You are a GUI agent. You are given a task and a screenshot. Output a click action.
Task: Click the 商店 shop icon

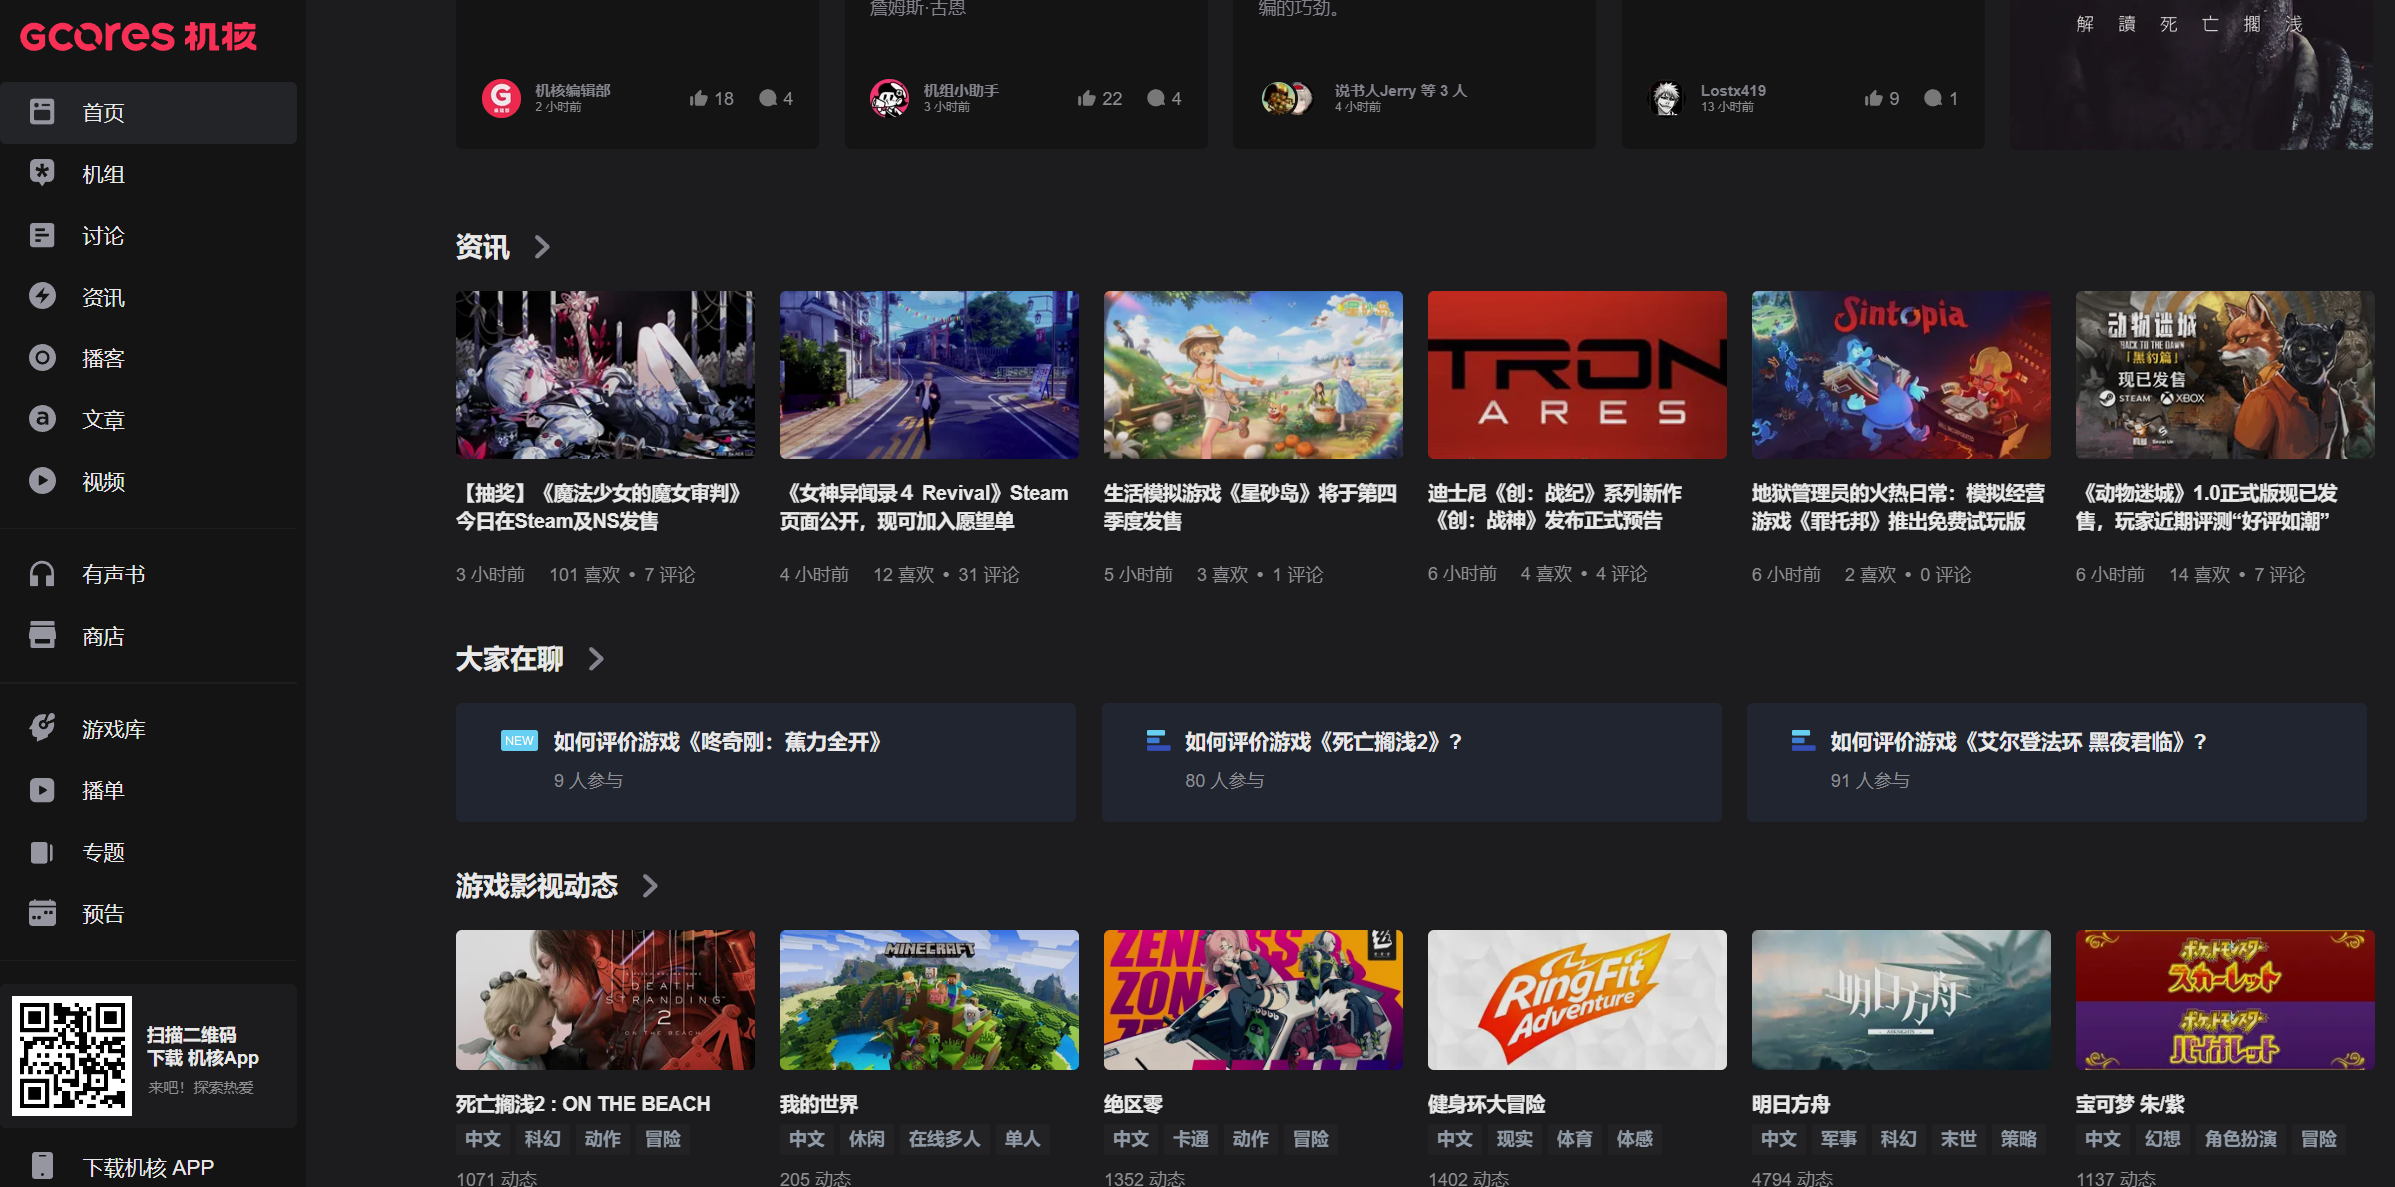(42, 635)
